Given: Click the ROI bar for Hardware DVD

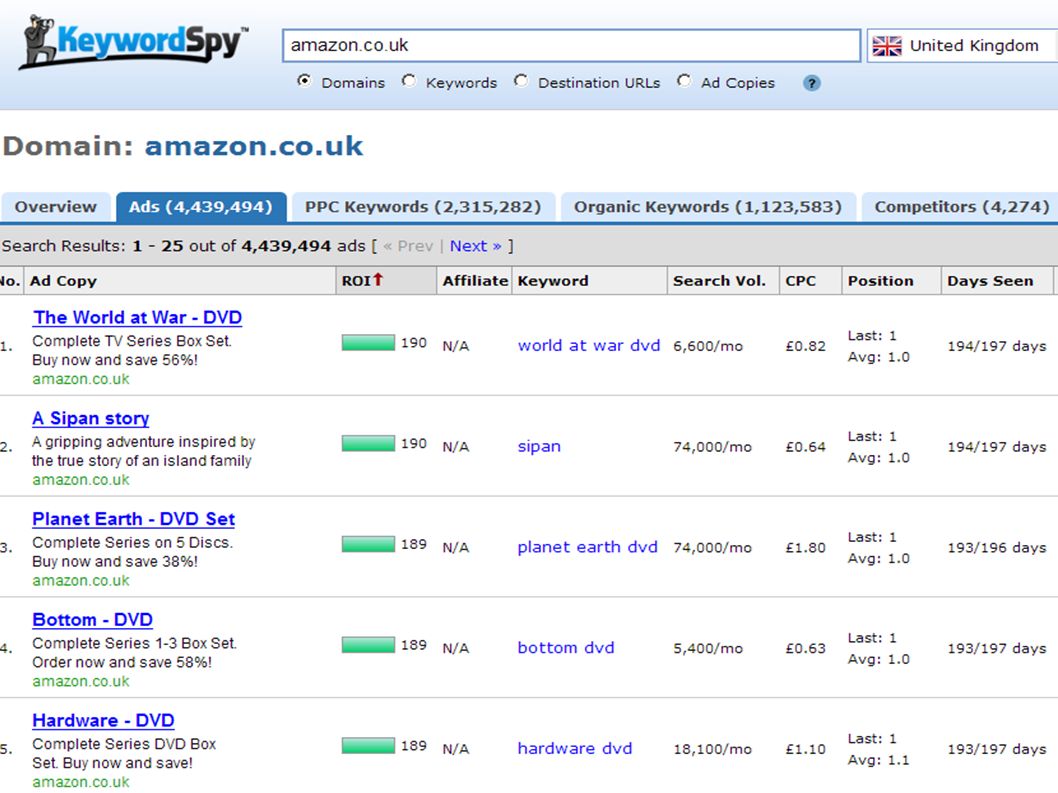Looking at the screenshot, I should tap(368, 745).
